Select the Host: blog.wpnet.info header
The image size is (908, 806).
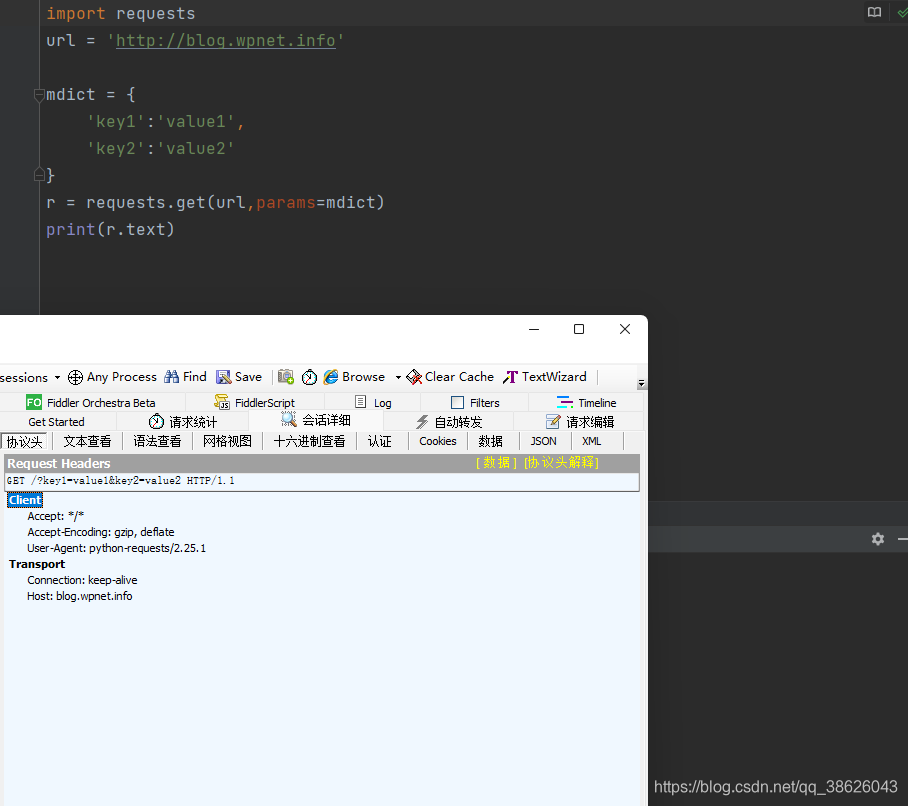[x=79, y=596]
